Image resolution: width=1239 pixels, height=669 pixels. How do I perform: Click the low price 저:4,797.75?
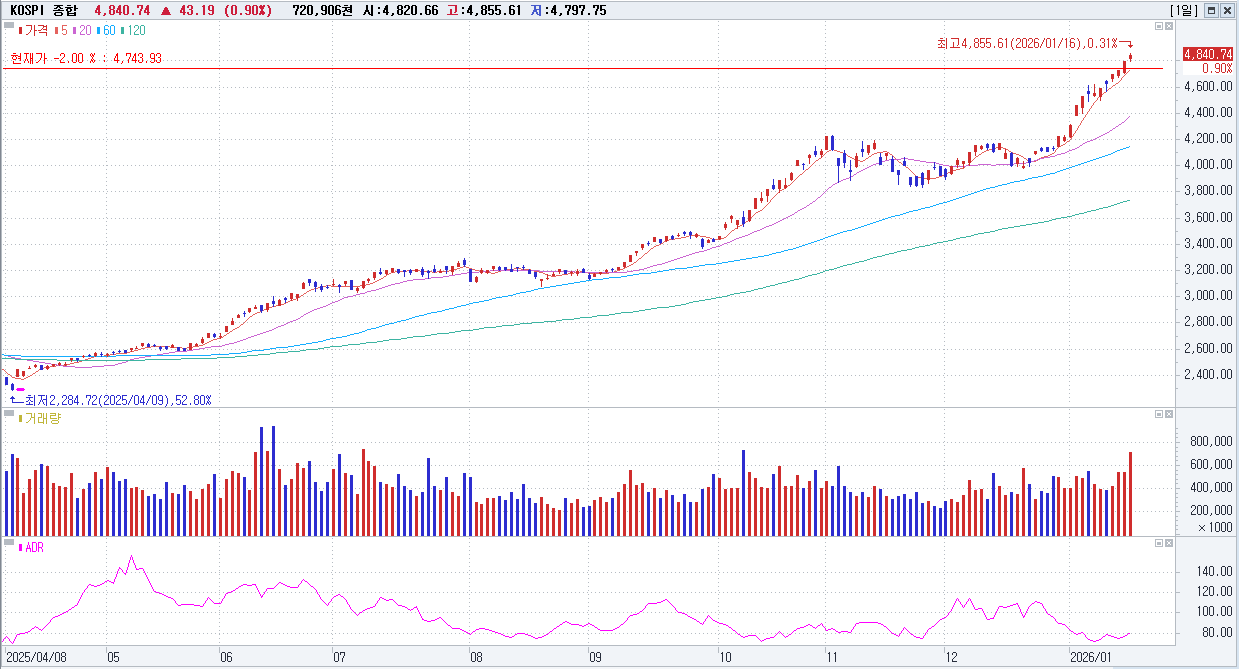click(x=569, y=10)
